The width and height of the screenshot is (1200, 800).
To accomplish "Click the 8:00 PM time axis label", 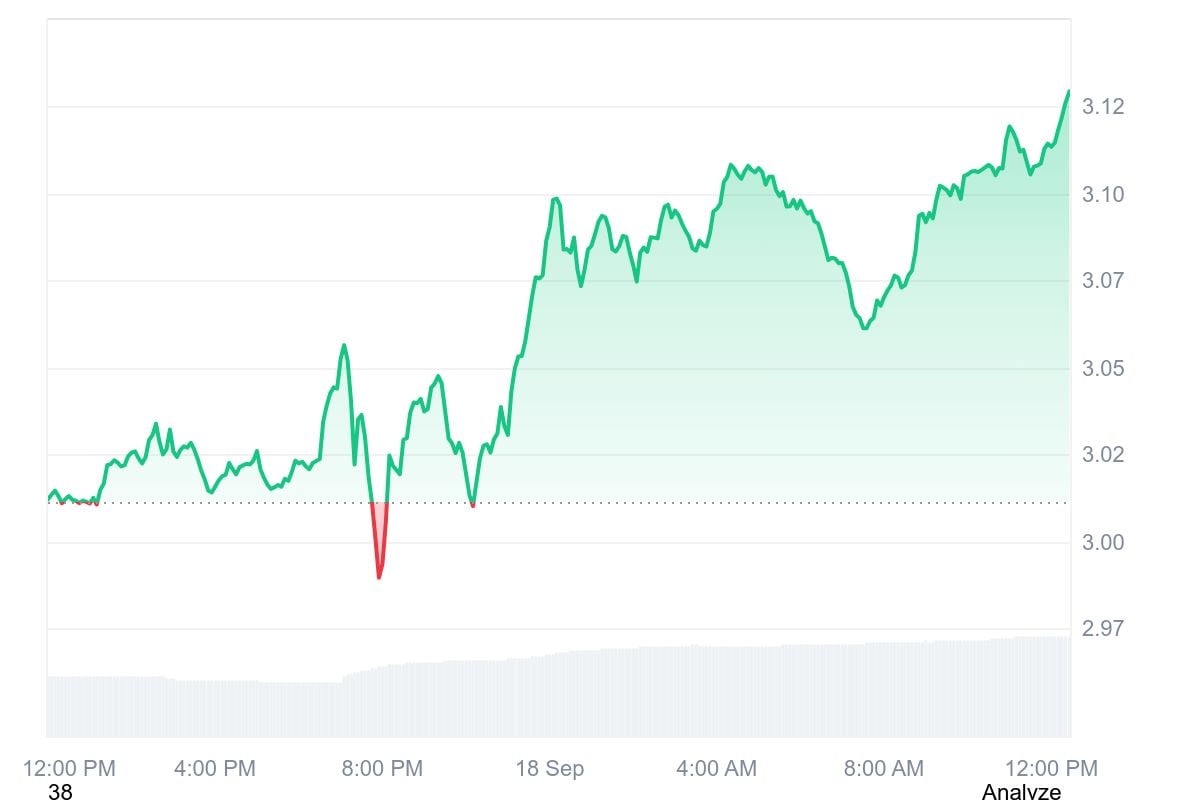I will [x=381, y=768].
